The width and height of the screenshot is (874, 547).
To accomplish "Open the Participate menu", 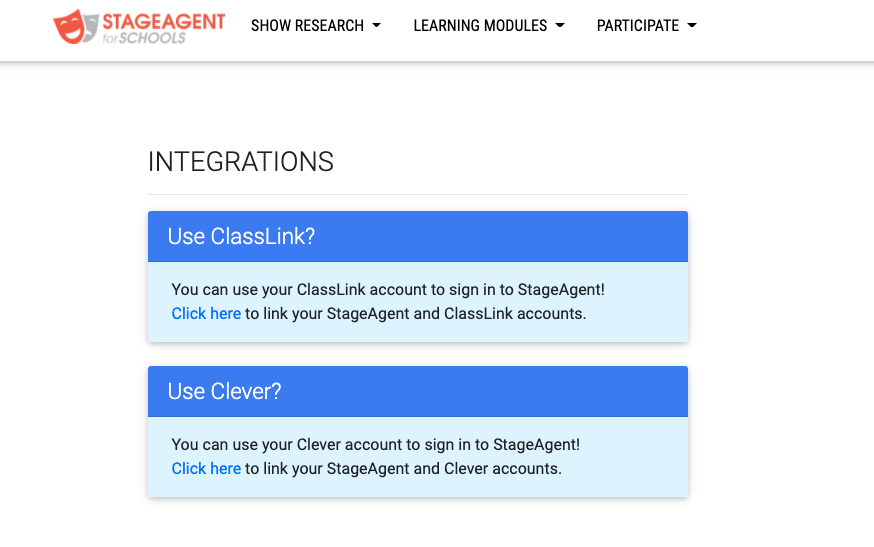I will click(647, 26).
